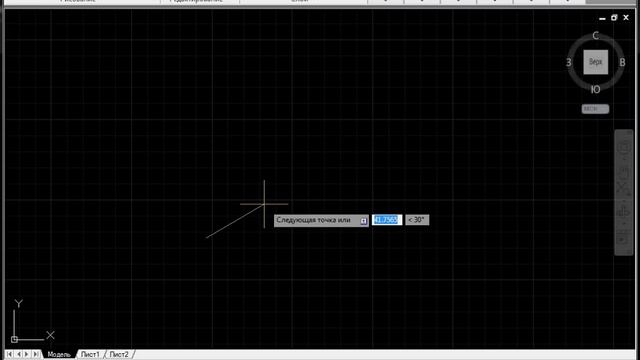Select the С (north) compass direction

[x=596, y=36]
